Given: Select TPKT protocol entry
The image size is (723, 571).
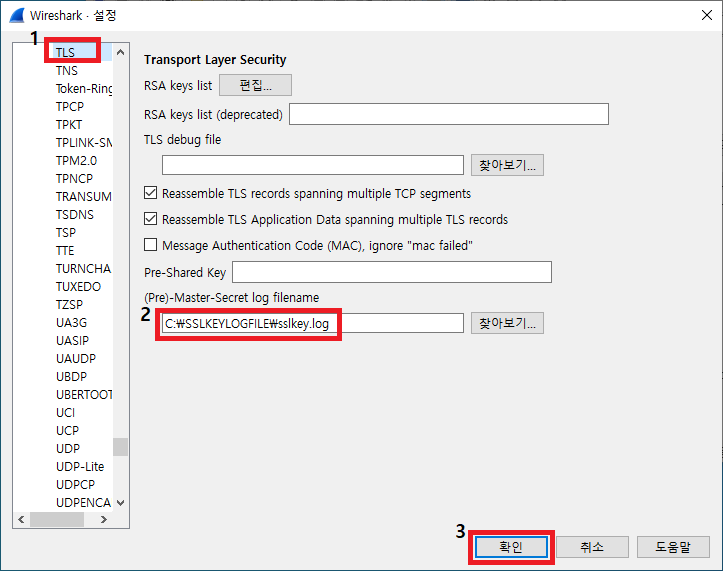Looking at the screenshot, I should (69, 125).
